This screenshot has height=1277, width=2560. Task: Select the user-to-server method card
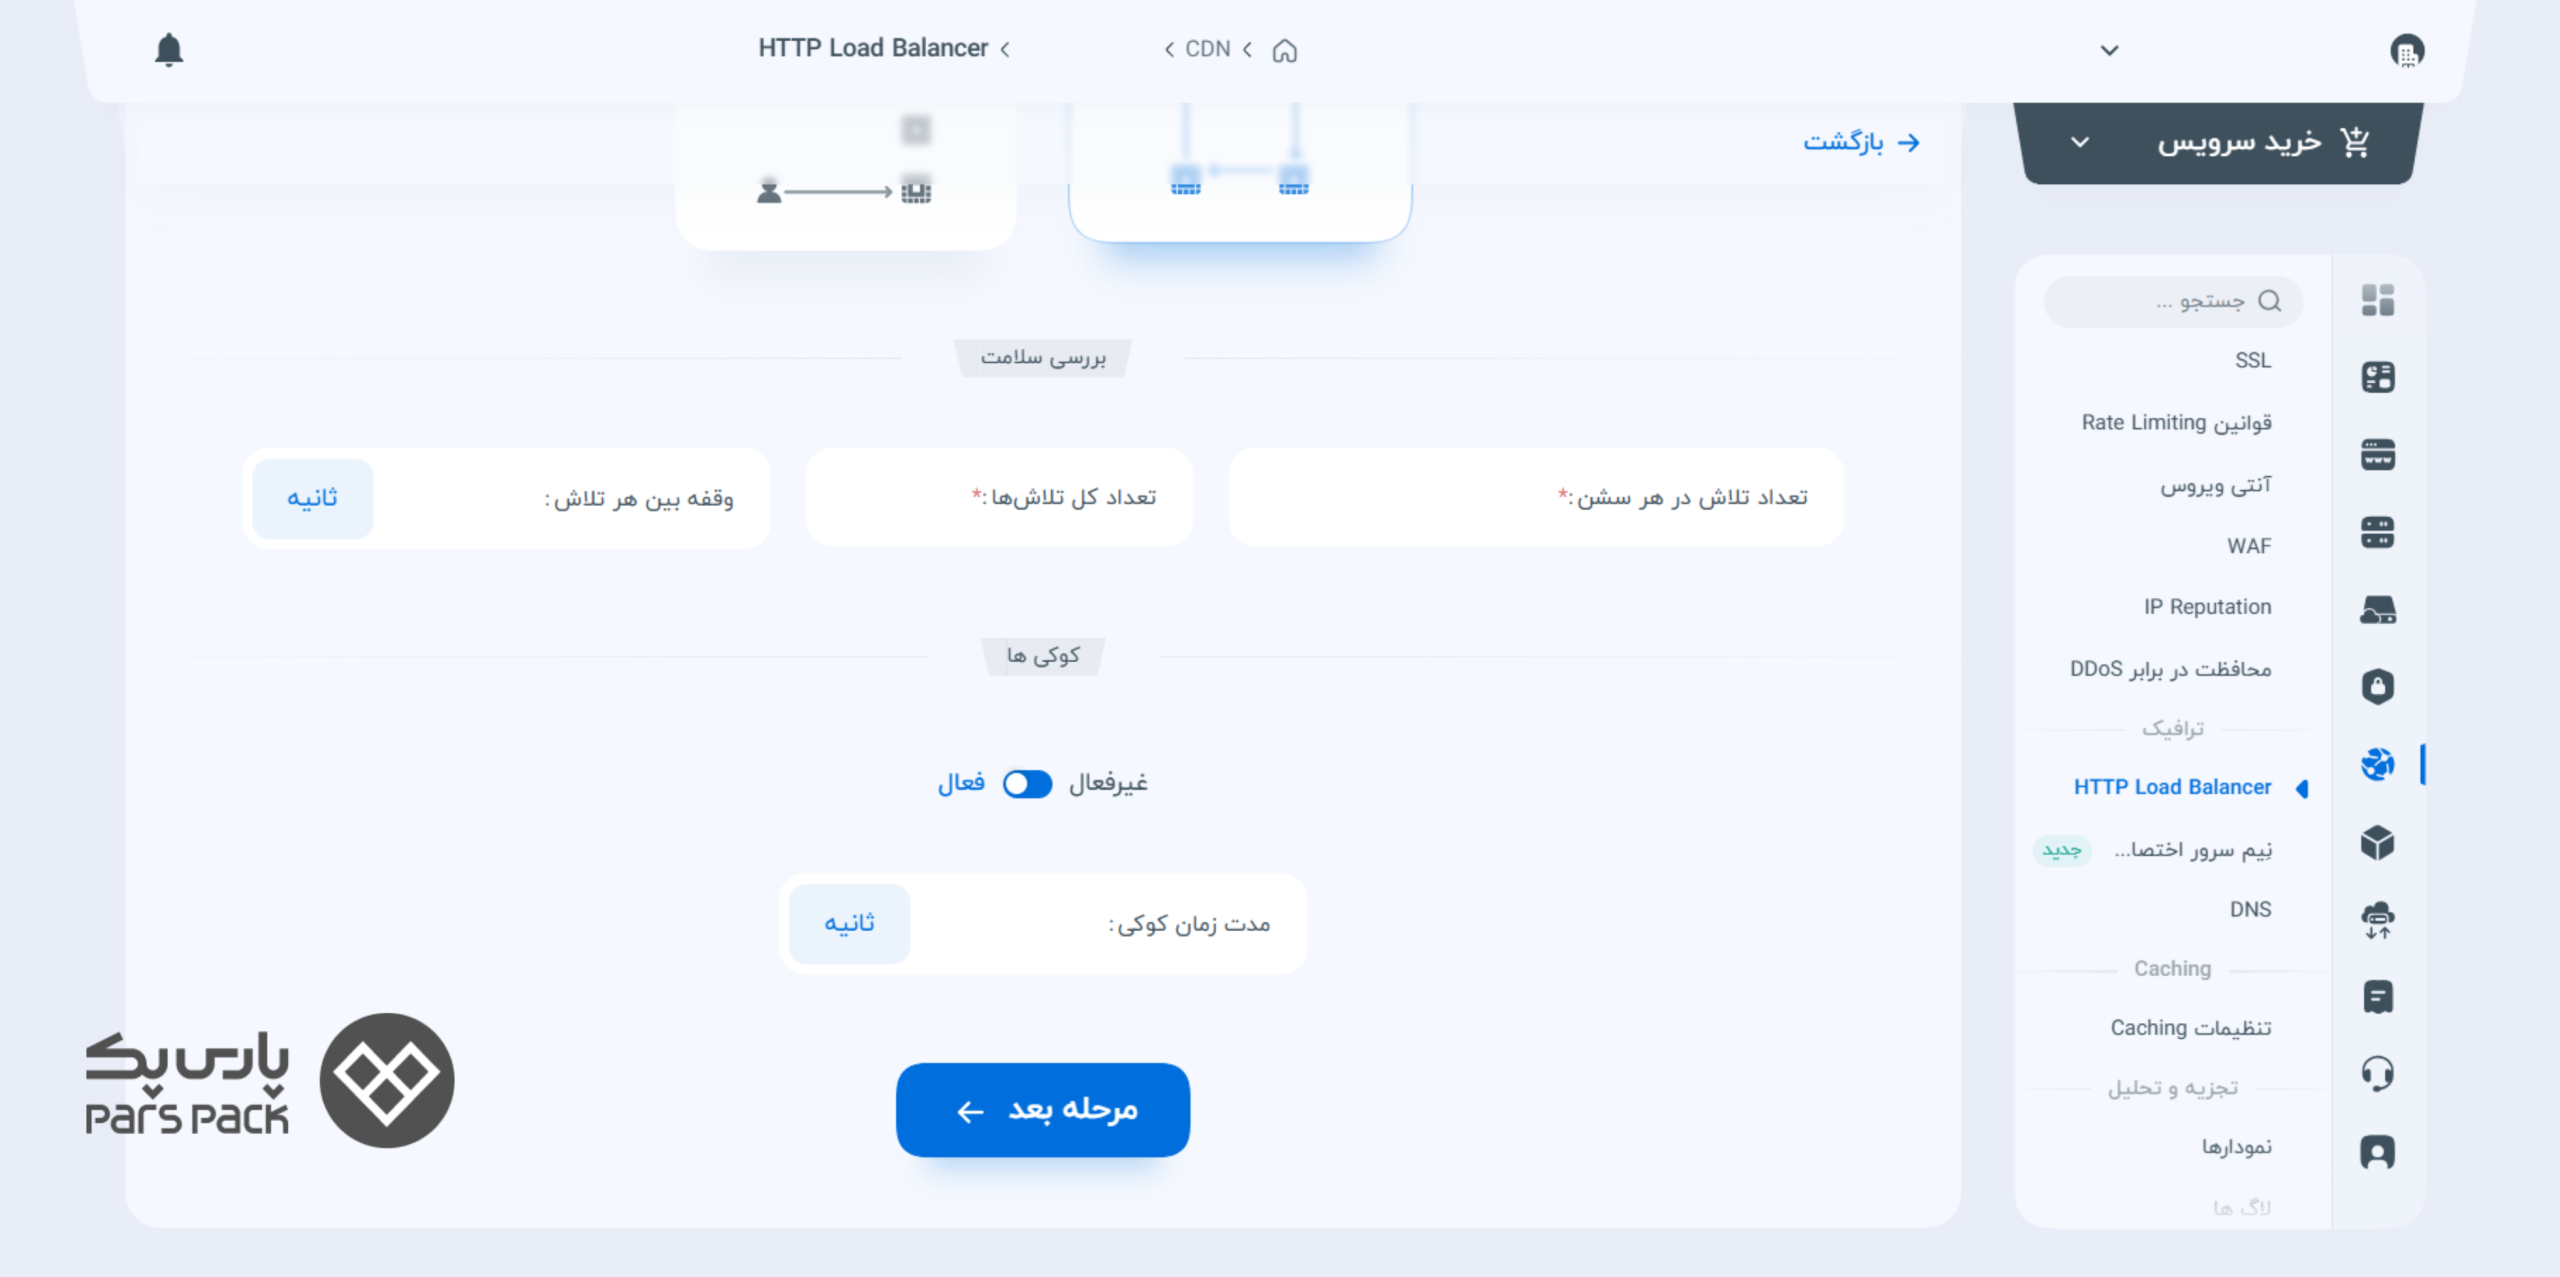(x=846, y=175)
